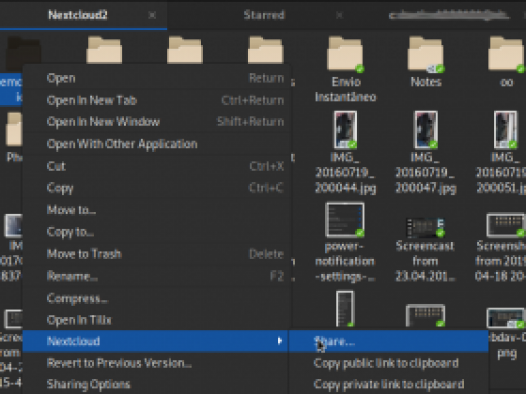Switch to the Nextcloud2 tab

(78, 15)
